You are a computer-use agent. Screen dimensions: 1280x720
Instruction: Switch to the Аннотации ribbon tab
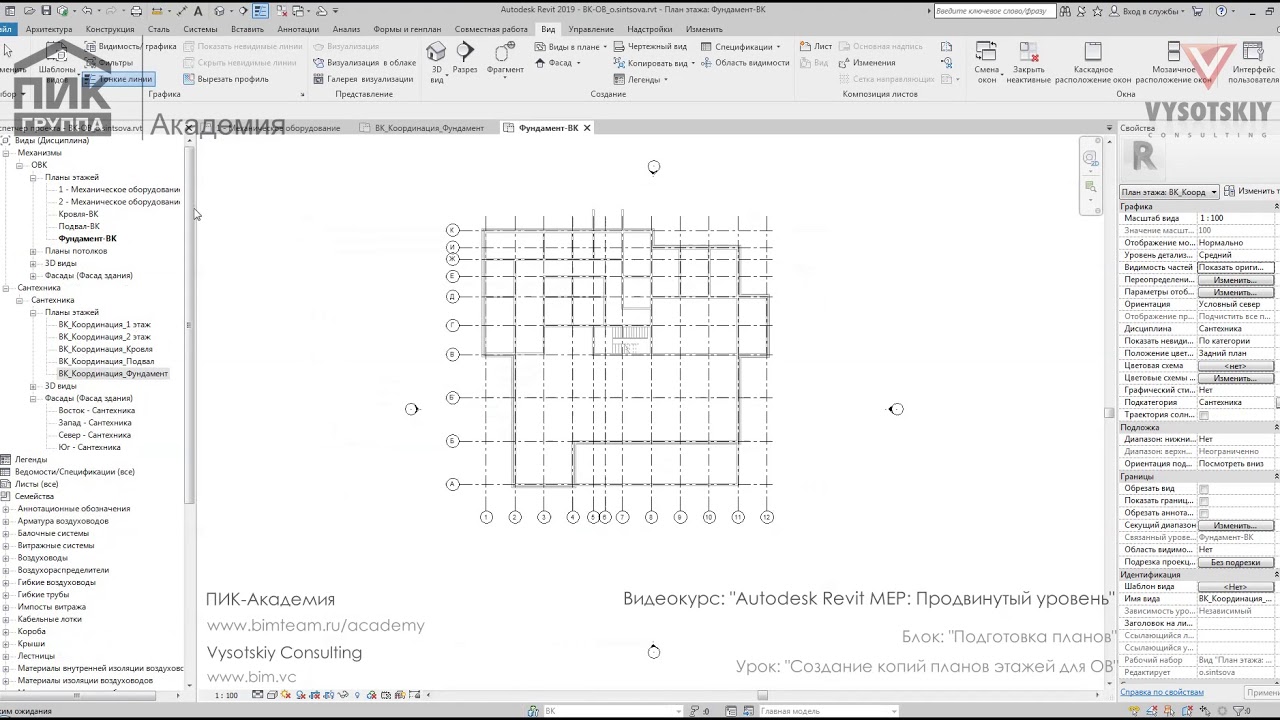click(x=298, y=29)
